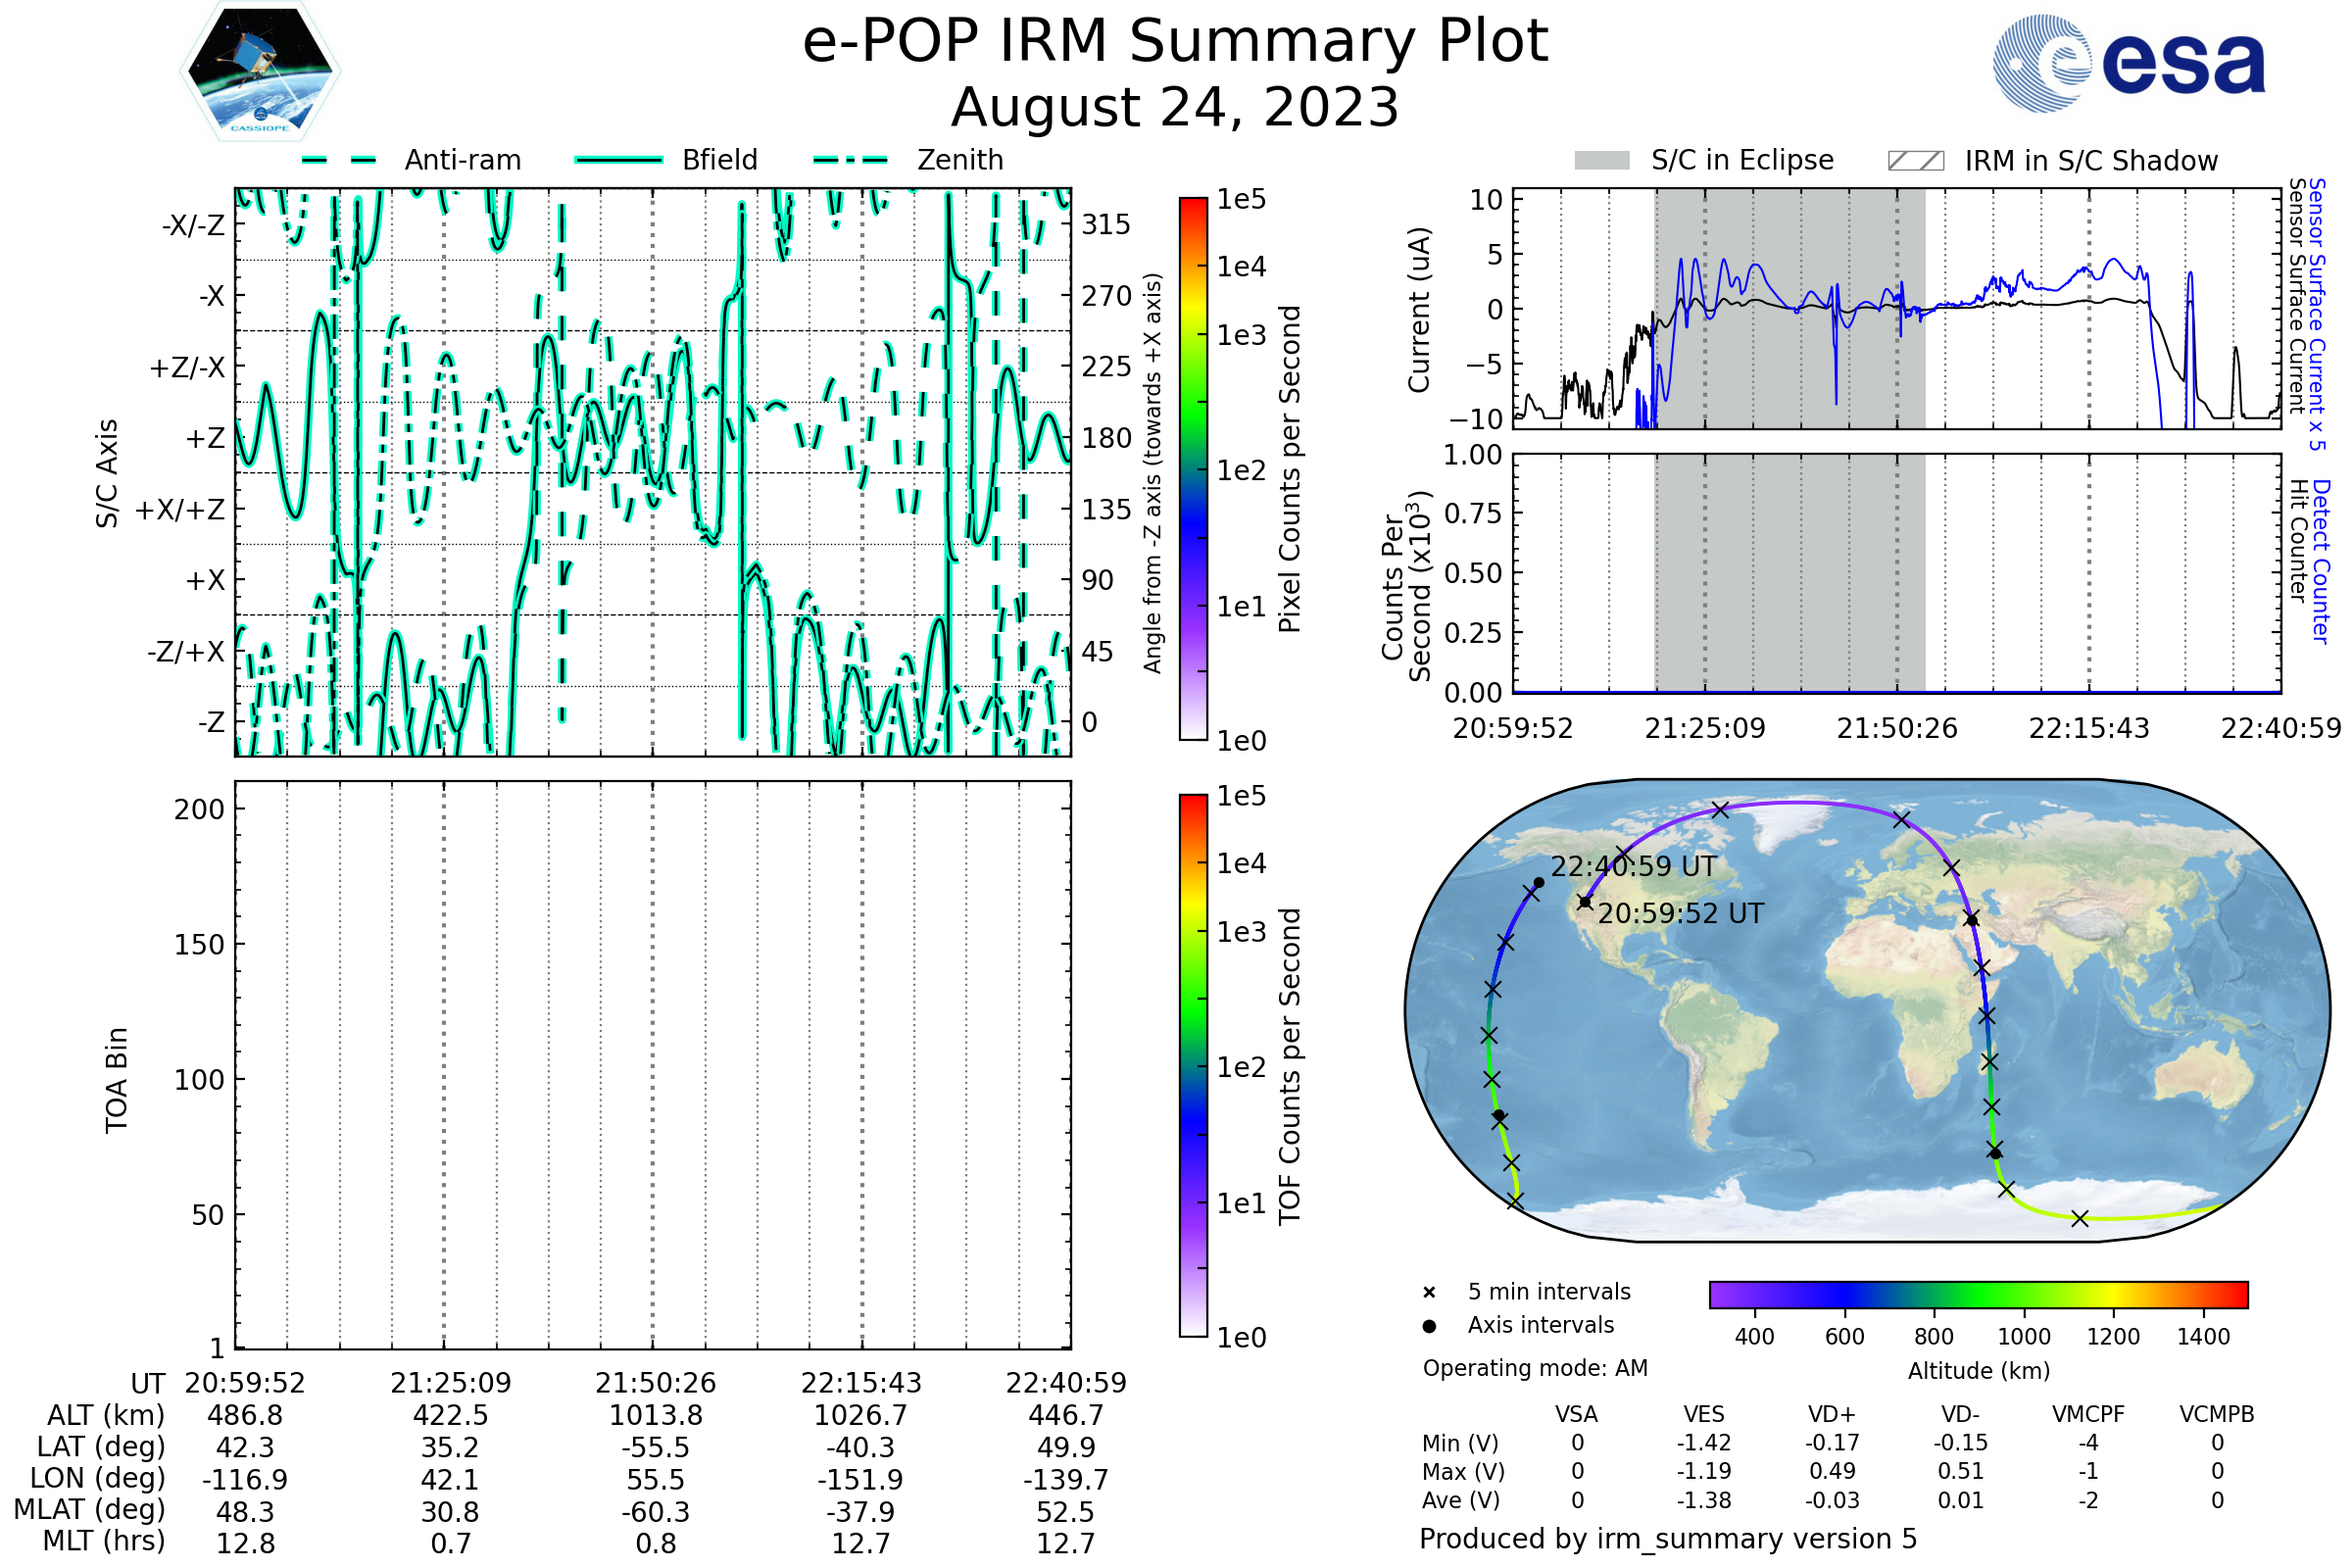Click the 22:40:59 UT label on map
Image resolution: width=2352 pixels, height=1568 pixels.
pyautogui.click(x=1633, y=866)
